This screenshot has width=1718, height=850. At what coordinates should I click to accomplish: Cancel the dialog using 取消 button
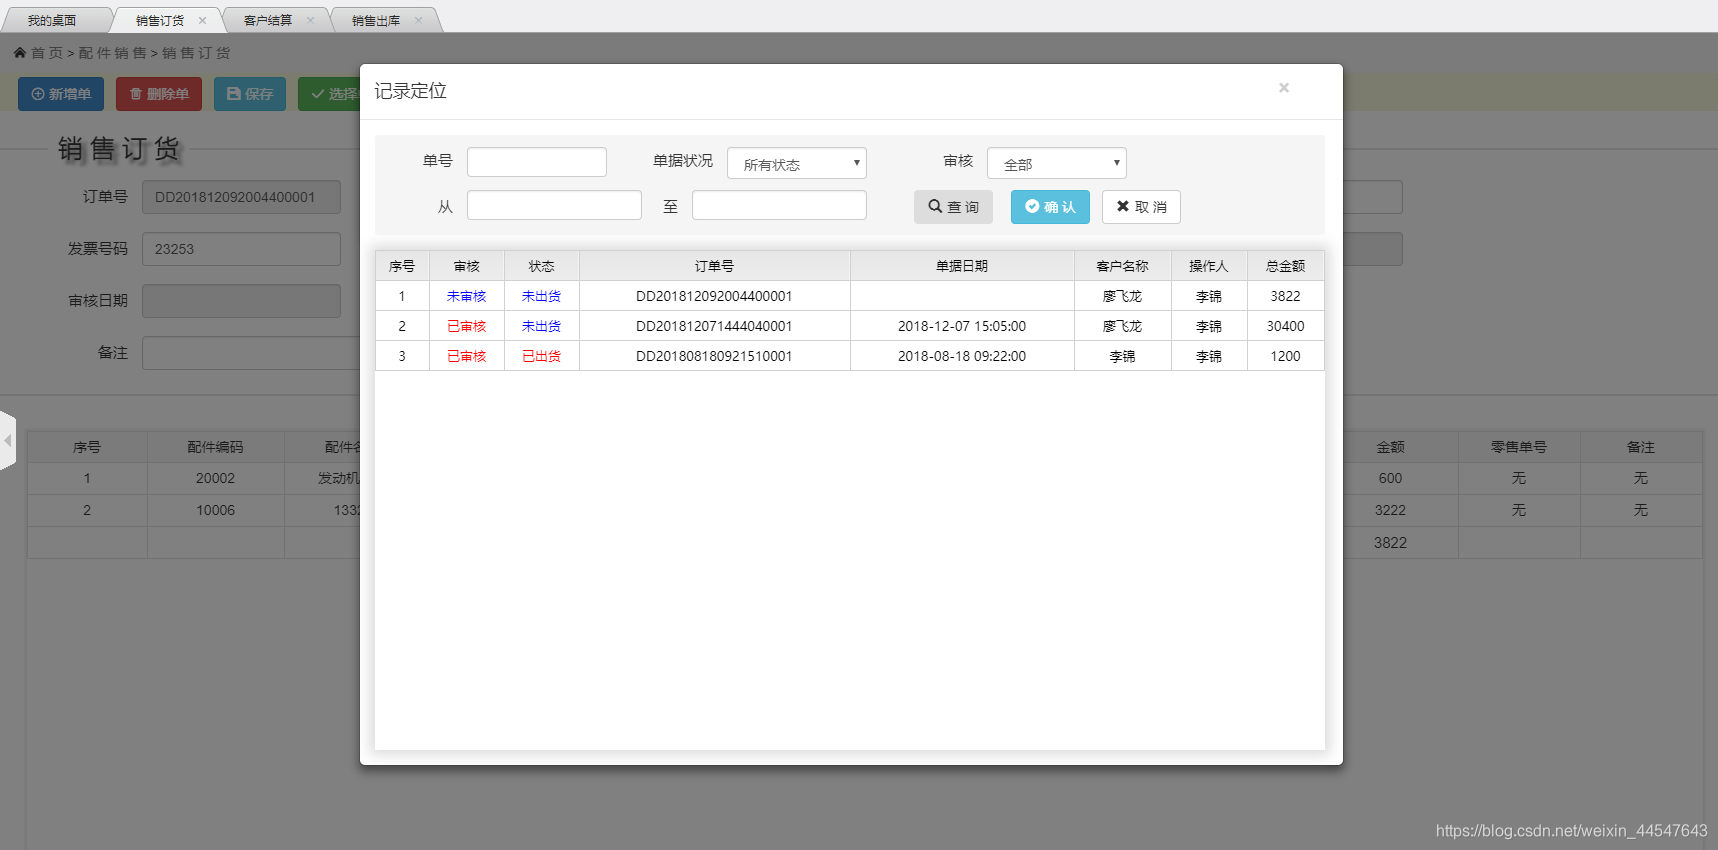click(x=1141, y=207)
